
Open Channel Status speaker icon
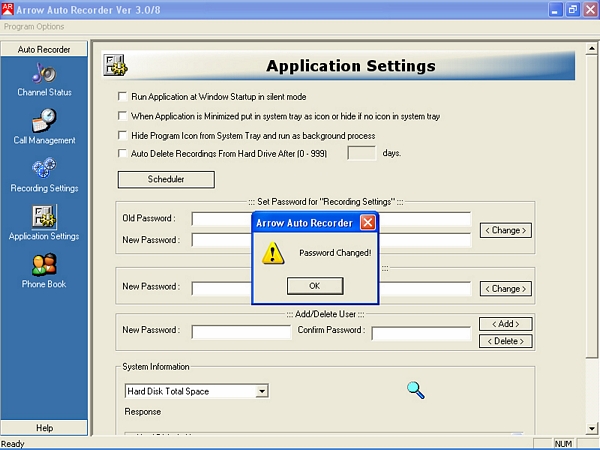(x=44, y=73)
